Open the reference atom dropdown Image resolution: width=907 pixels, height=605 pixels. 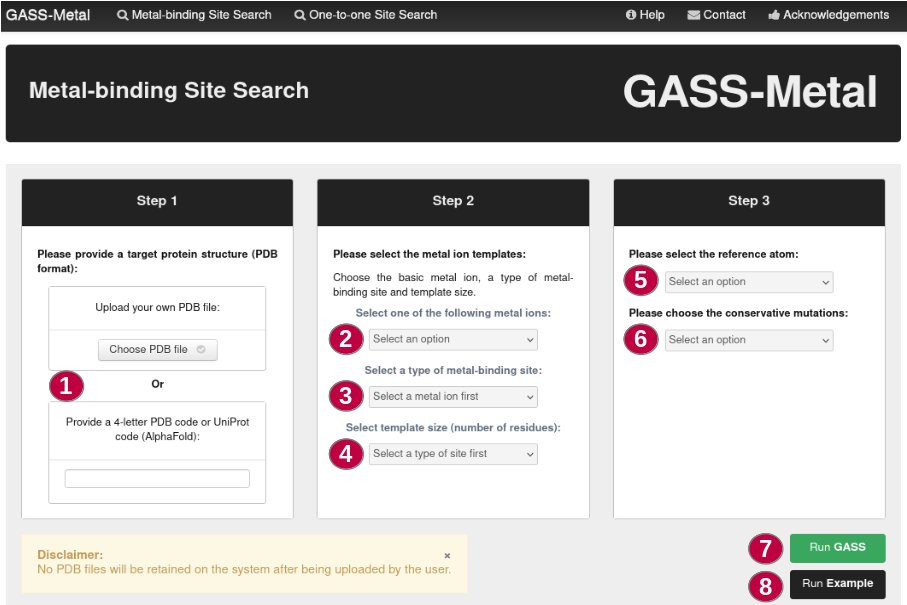click(x=748, y=281)
